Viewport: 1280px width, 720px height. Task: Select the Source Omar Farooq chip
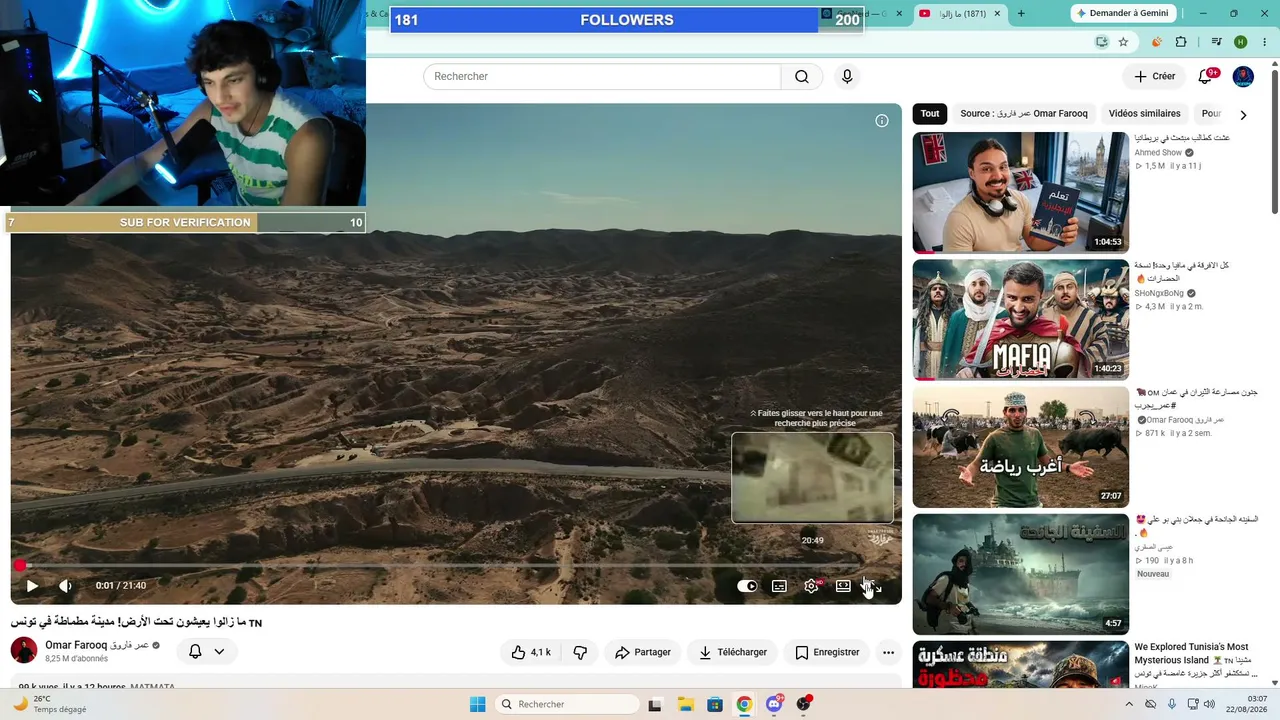tap(1024, 114)
